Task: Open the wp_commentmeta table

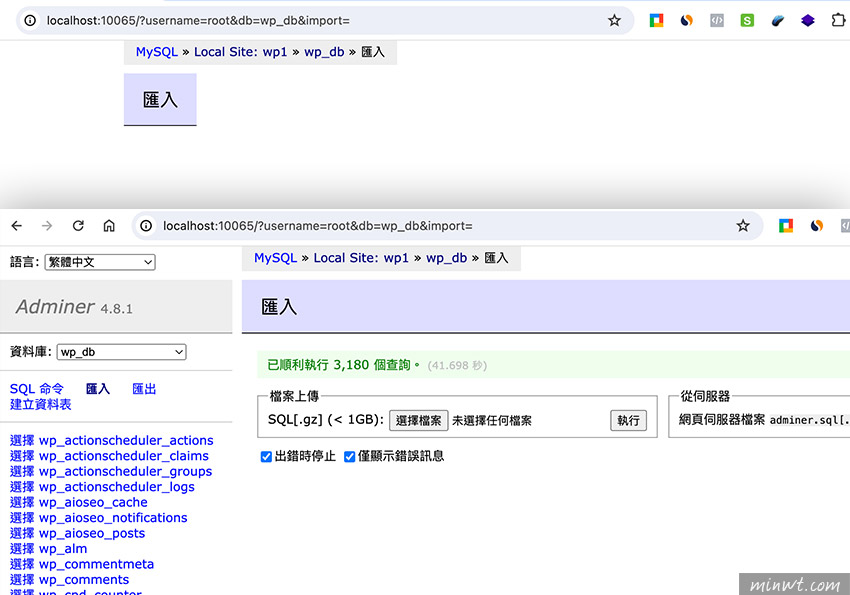Action: point(96,564)
